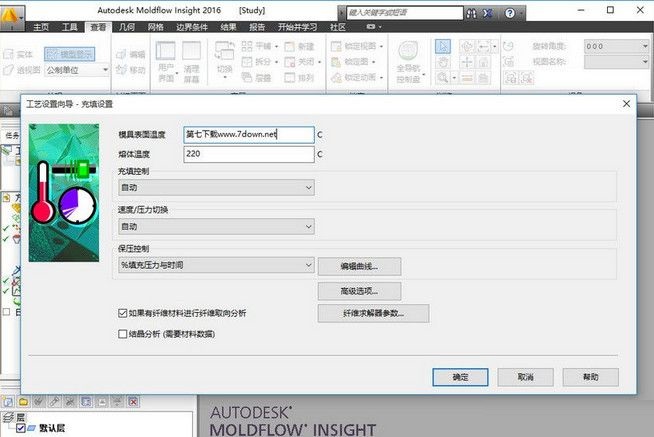Switch to the 社区 ribbon tab
Viewport: 654px width, 437px height.
(338, 27)
